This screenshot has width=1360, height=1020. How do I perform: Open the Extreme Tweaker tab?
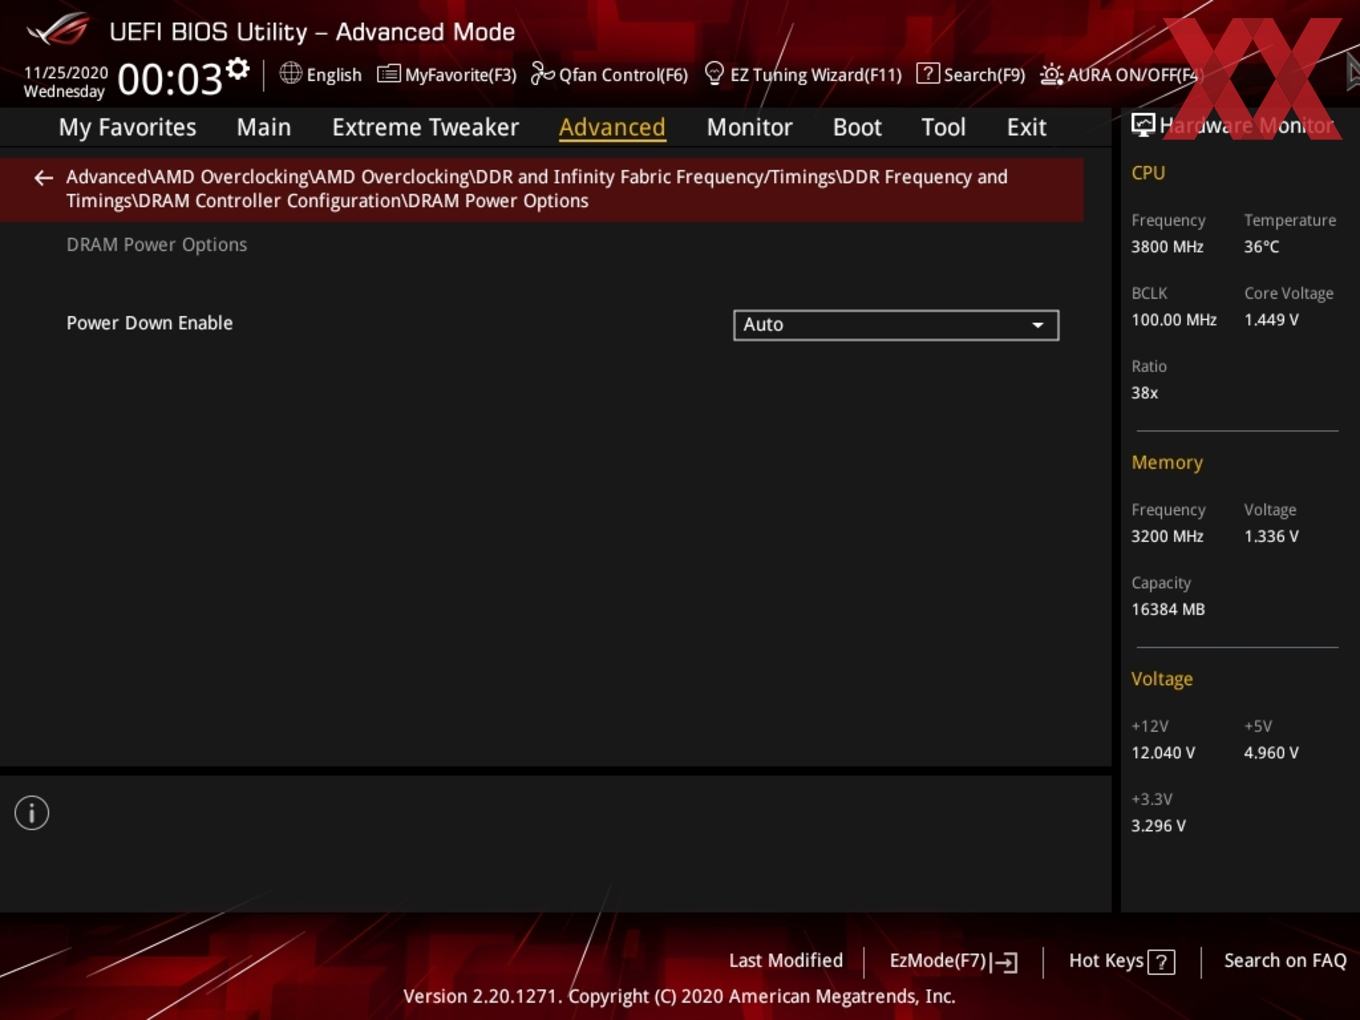425,127
